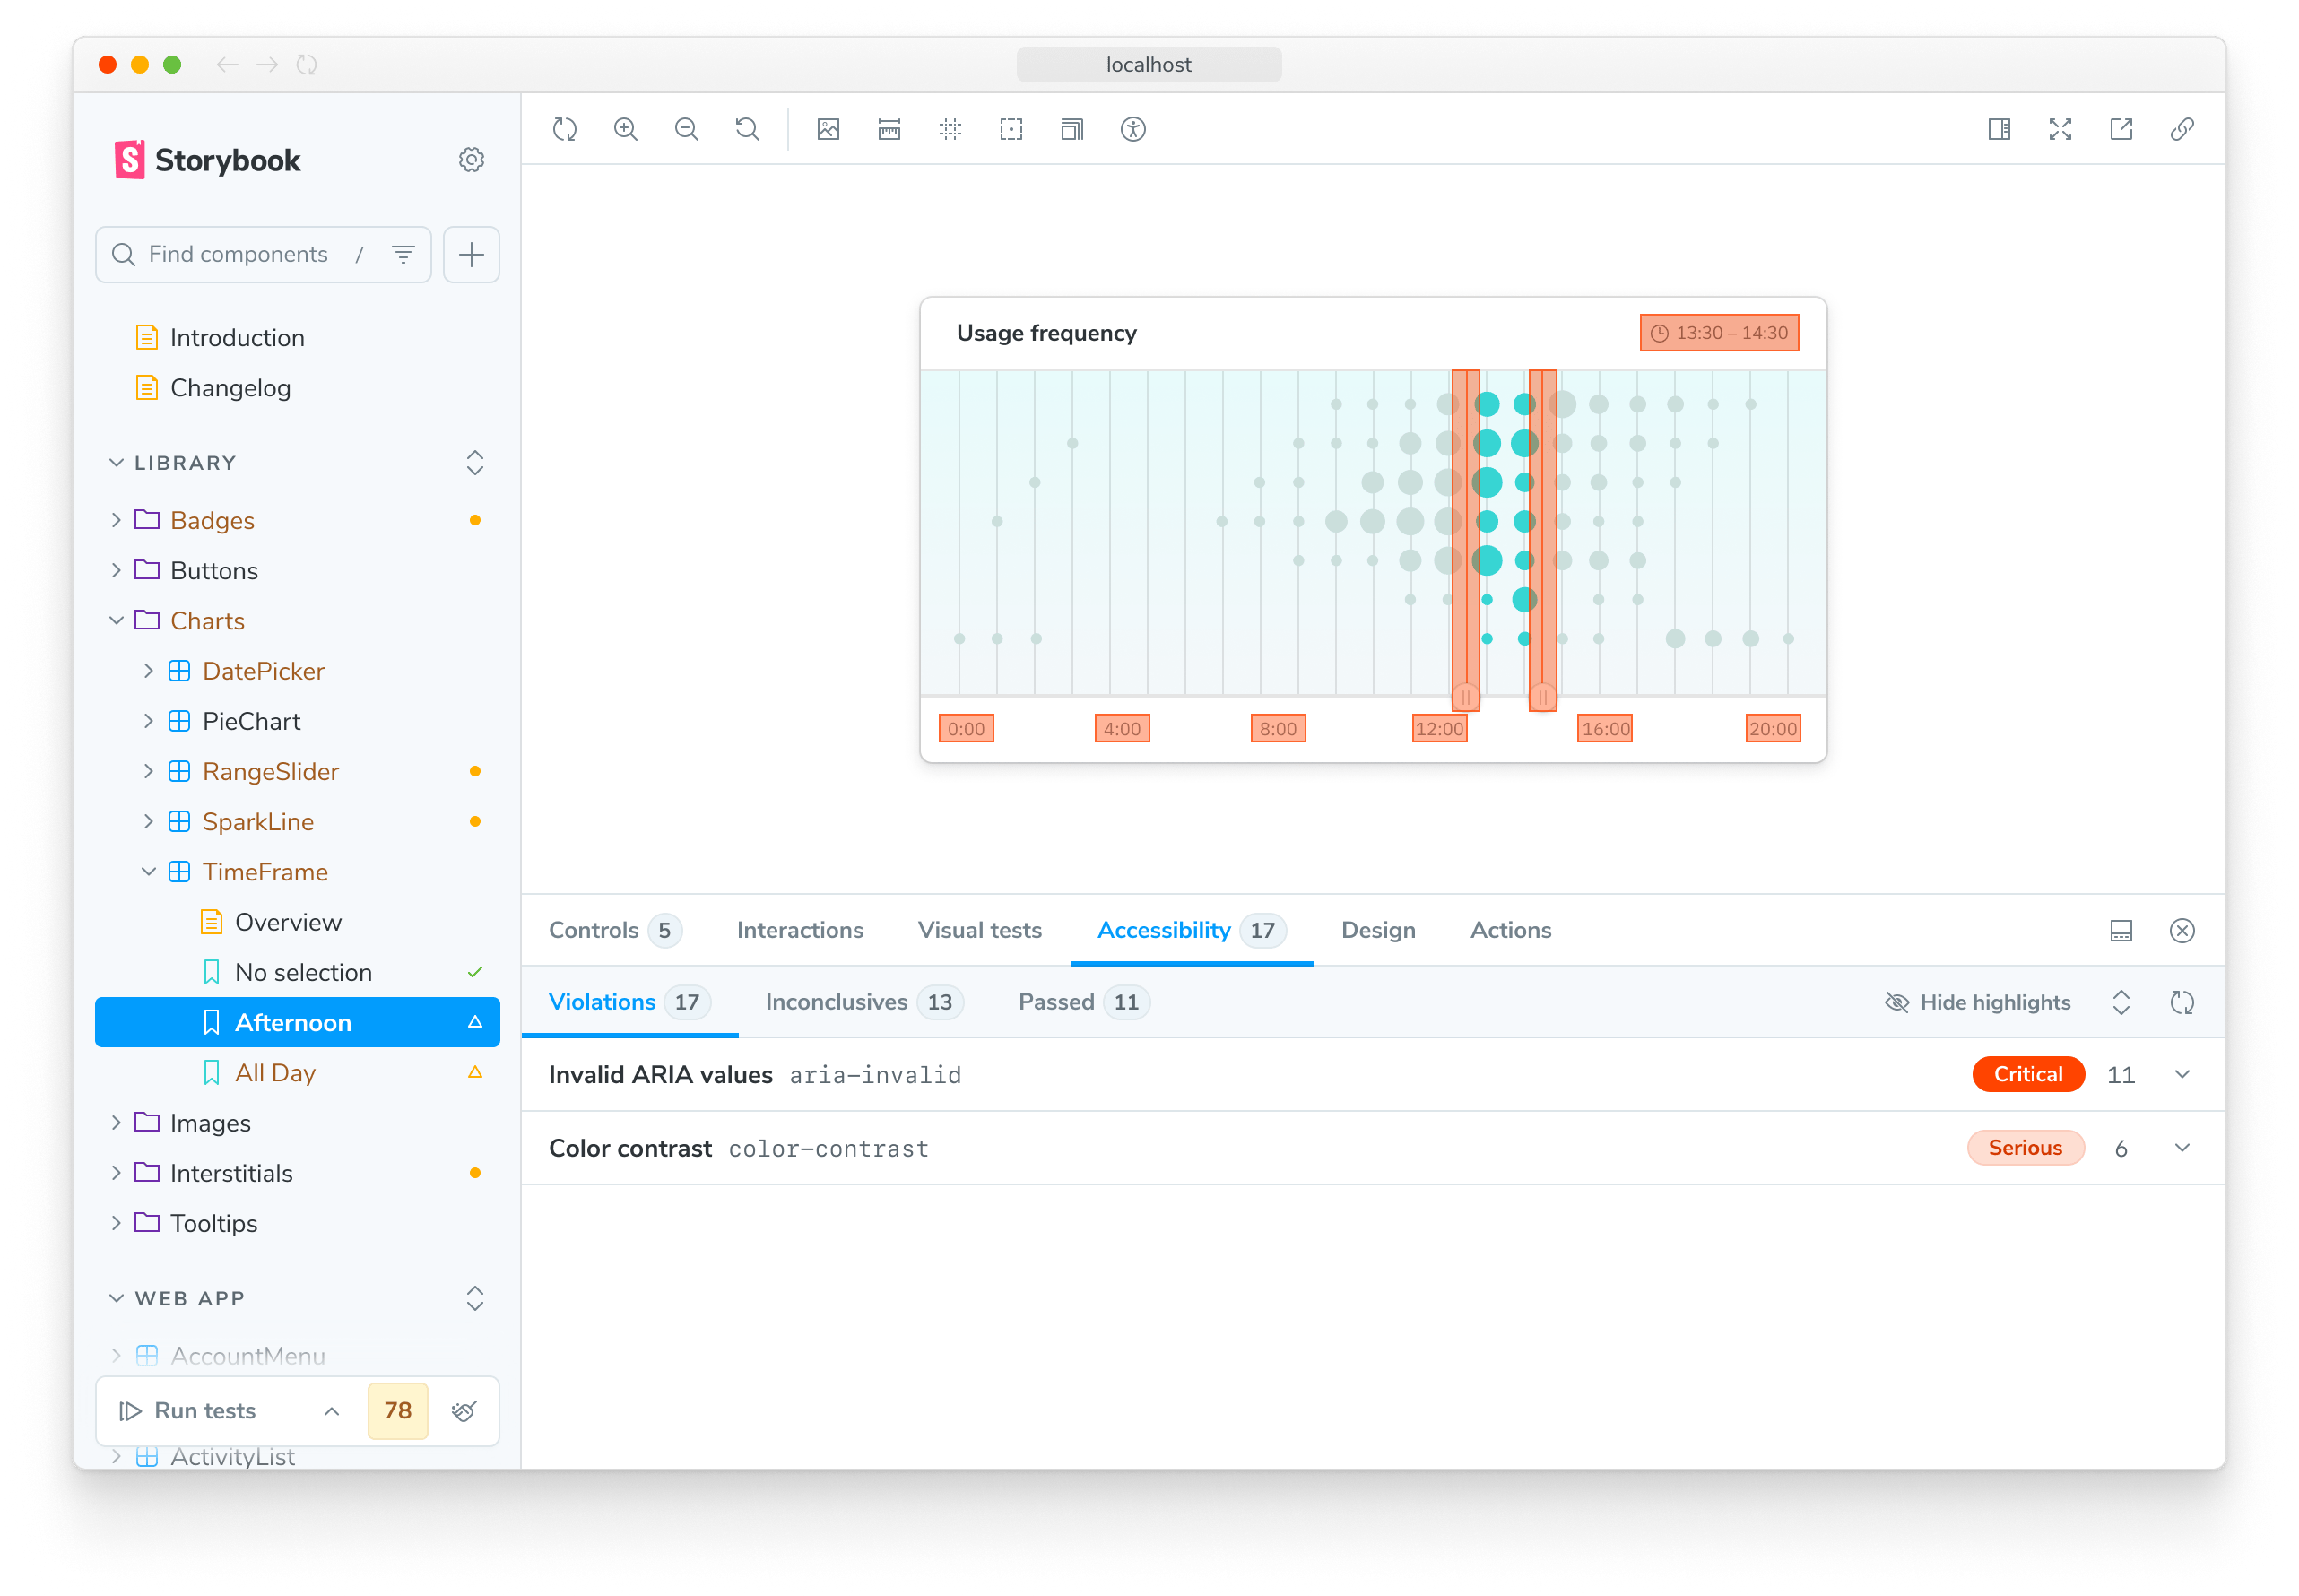The height and width of the screenshot is (1596, 2299).
Task: Expand the Invalid ARIA values violation
Action: click(2182, 1074)
